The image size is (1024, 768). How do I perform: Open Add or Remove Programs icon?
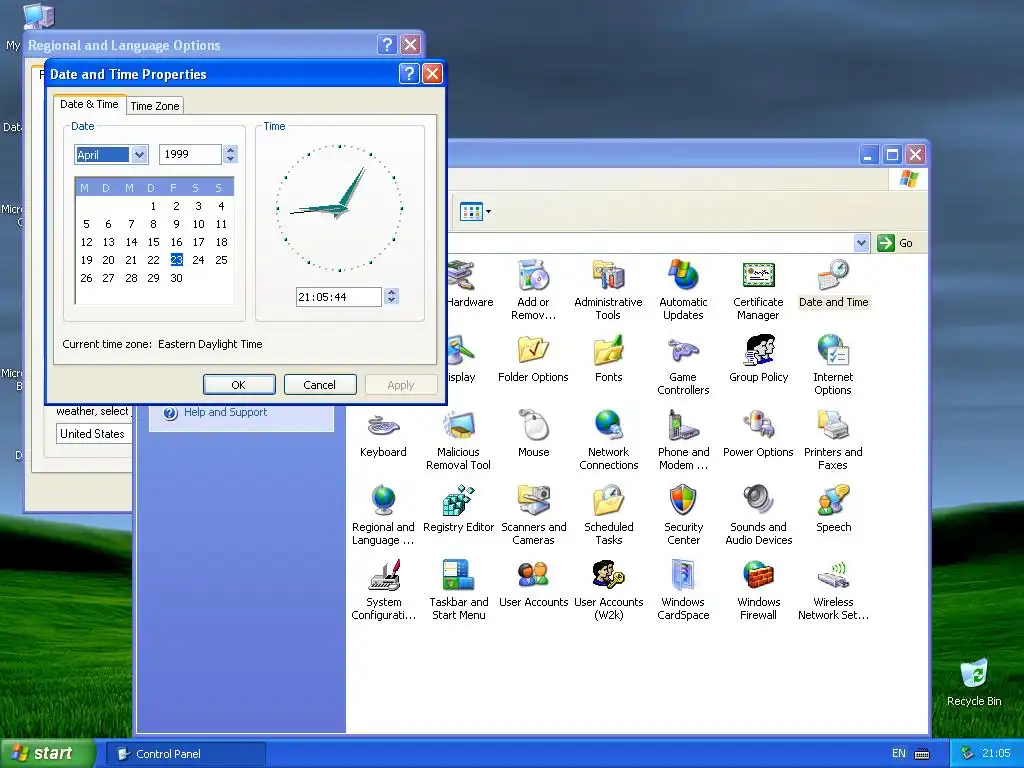coord(534,289)
